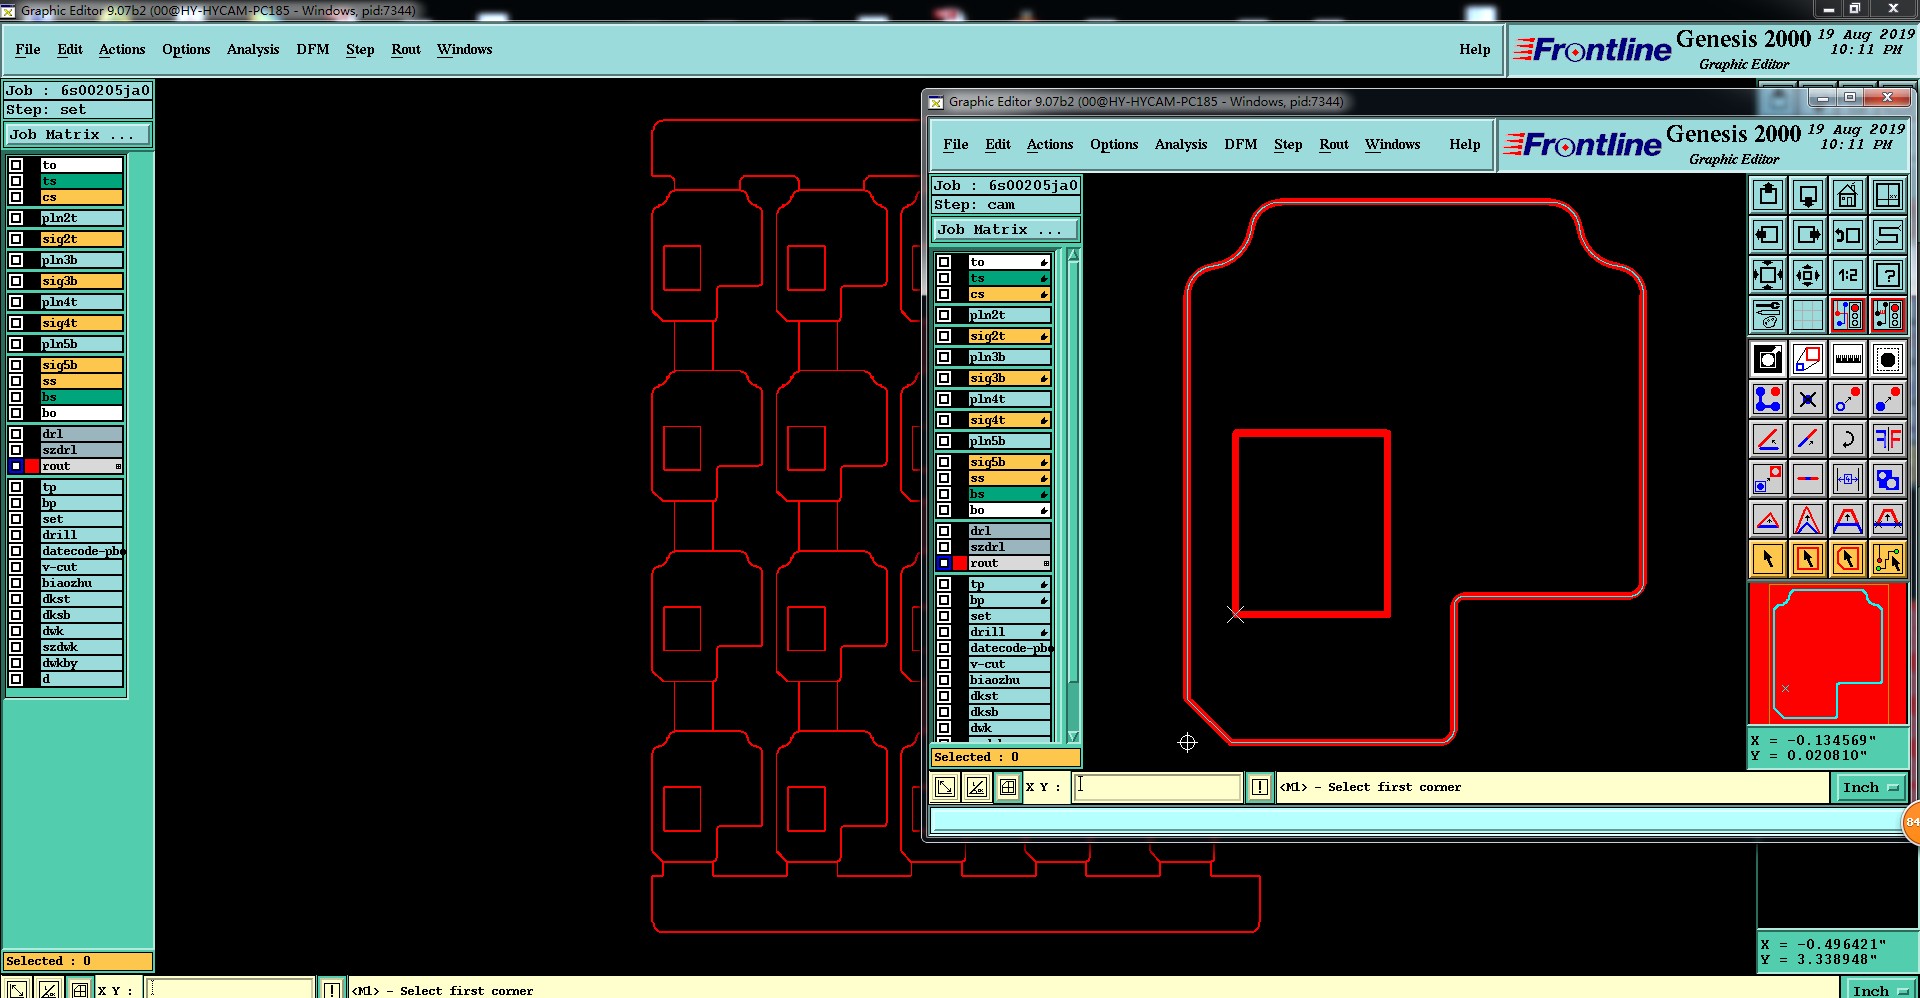Open Analysis menu in cam window
The height and width of the screenshot is (998, 1920).
pos(1180,144)
